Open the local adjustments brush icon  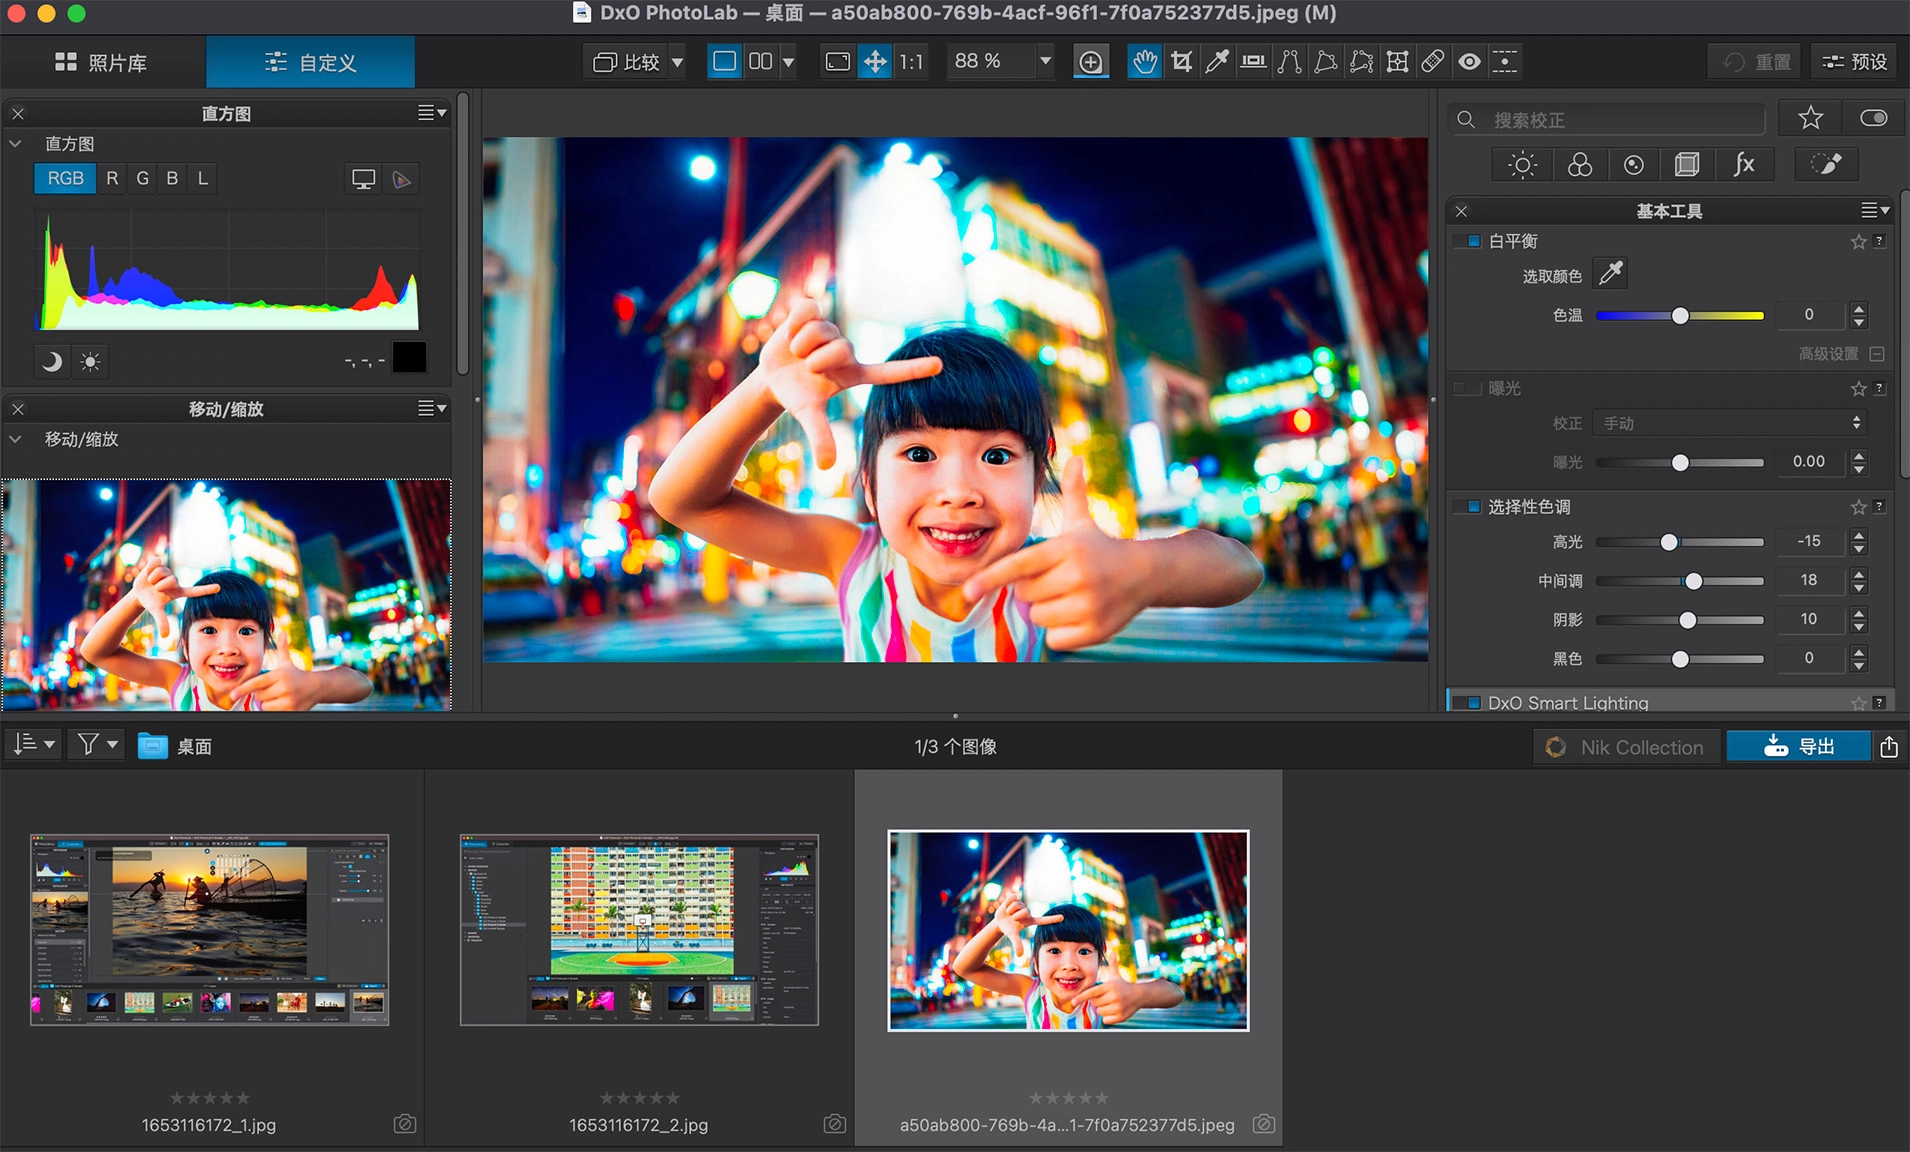point(1826,165)
